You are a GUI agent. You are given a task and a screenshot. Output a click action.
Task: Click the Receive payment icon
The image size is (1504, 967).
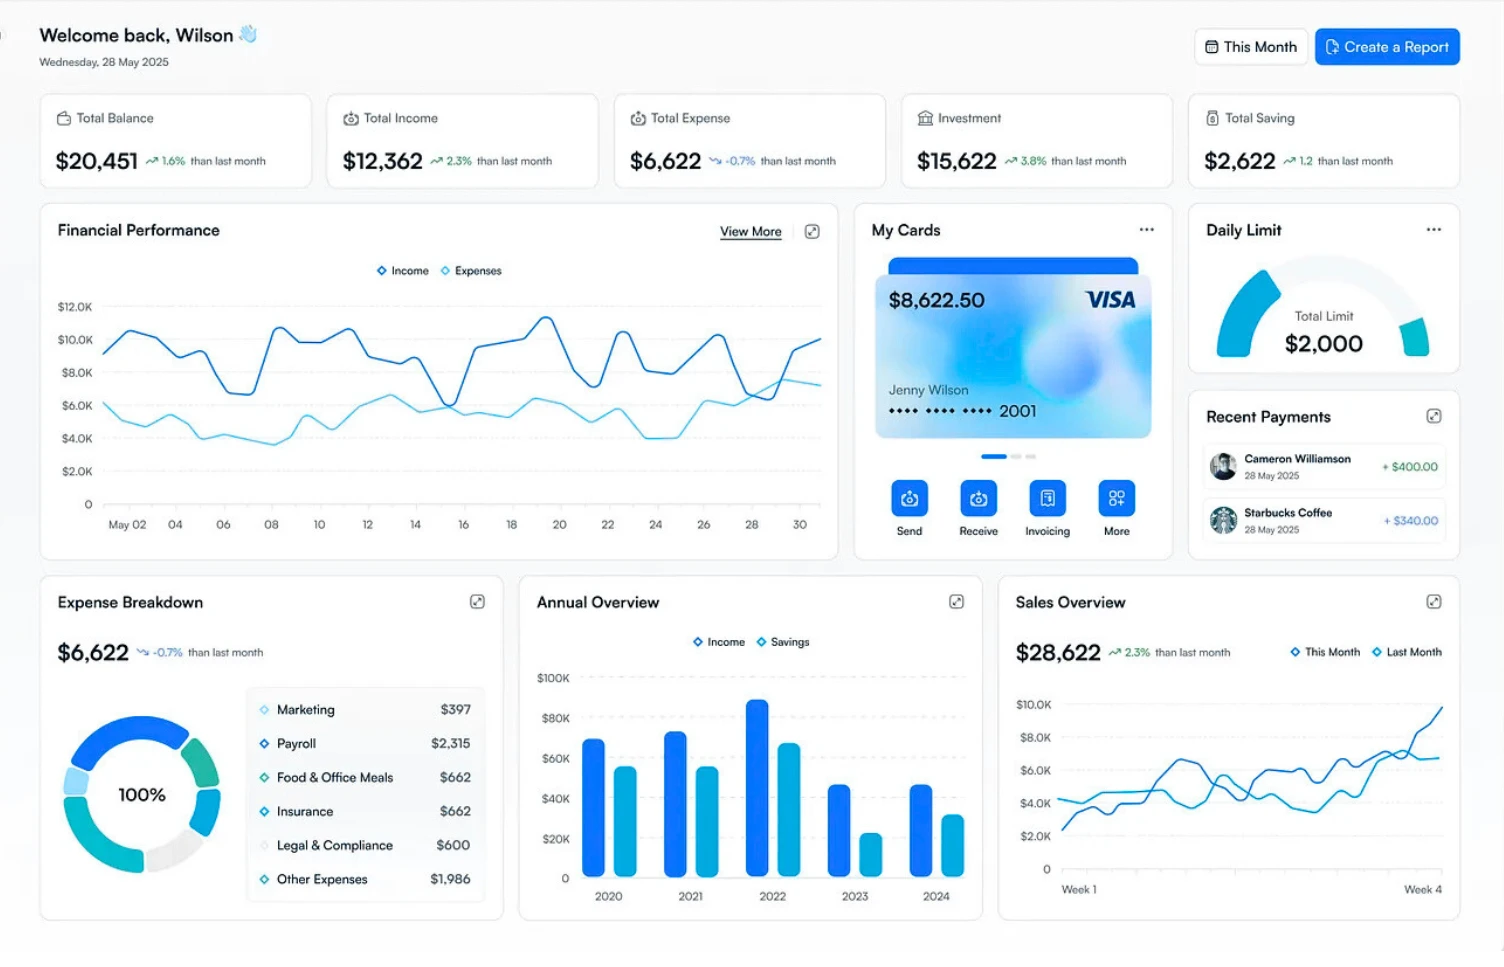tap(977, 500)
